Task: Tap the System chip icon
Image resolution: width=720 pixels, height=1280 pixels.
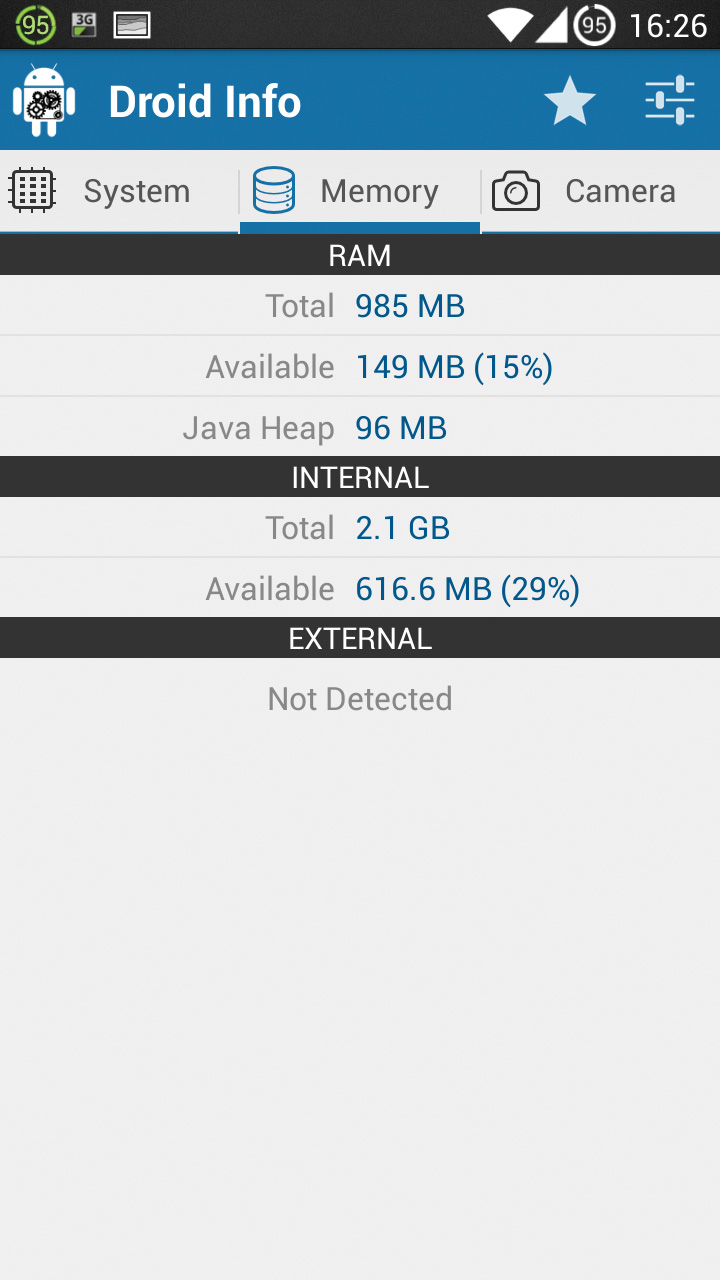Action: point(32,190)
